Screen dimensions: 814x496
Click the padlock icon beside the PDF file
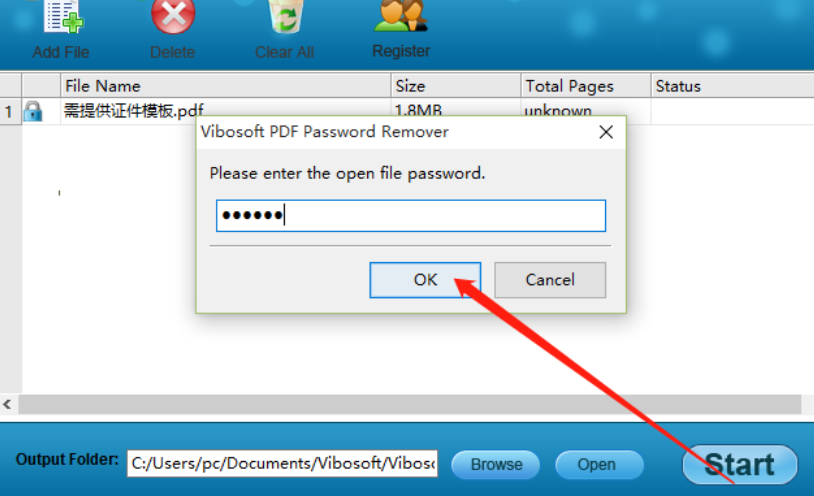pyautogui.click(x=33, y=111)
